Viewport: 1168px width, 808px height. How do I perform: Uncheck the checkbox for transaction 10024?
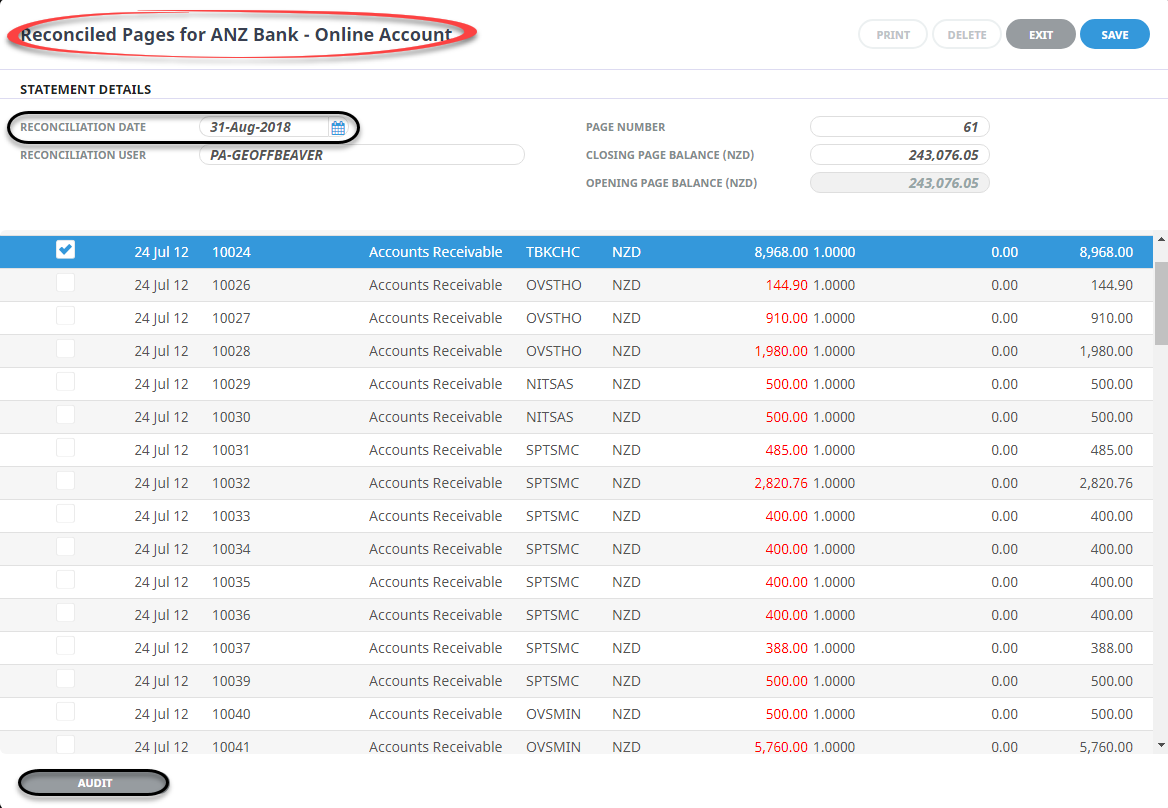tap(66, 249)
